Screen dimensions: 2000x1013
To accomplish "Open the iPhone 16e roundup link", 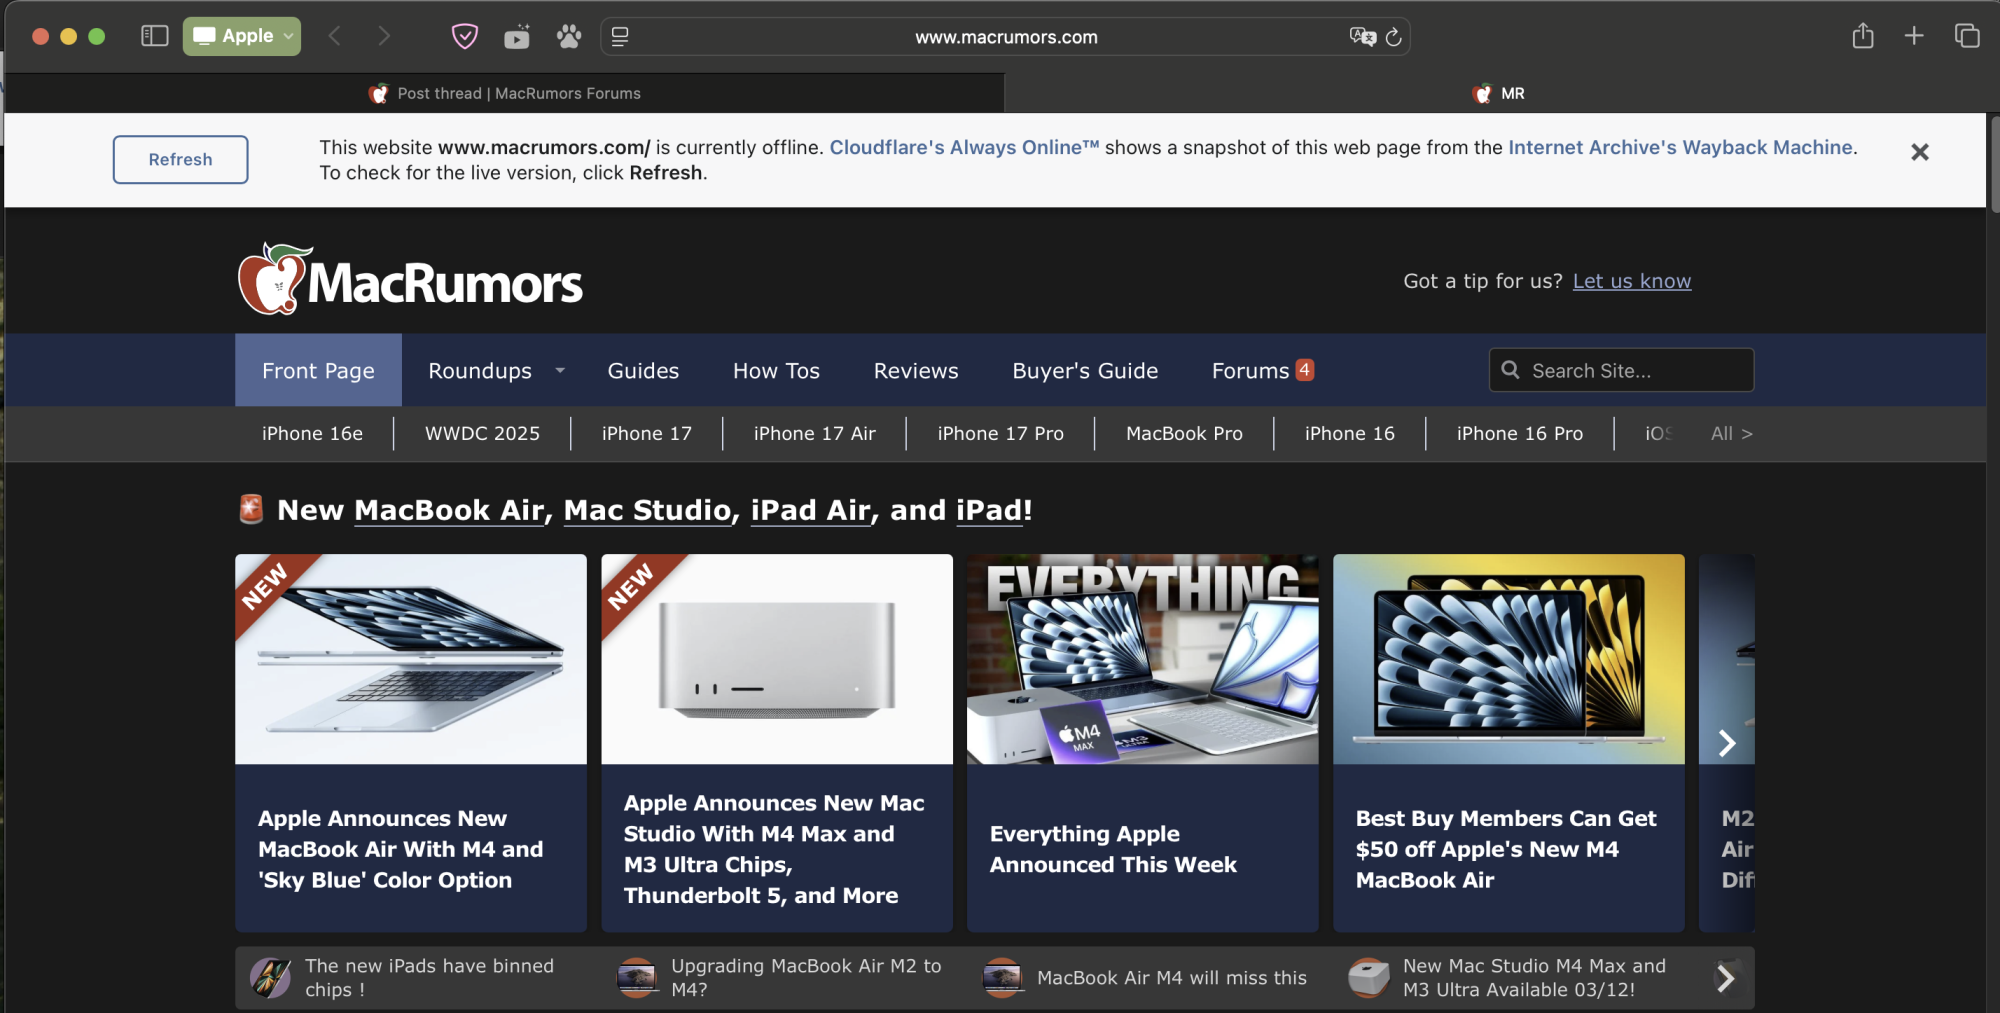I will pos(312,433).
